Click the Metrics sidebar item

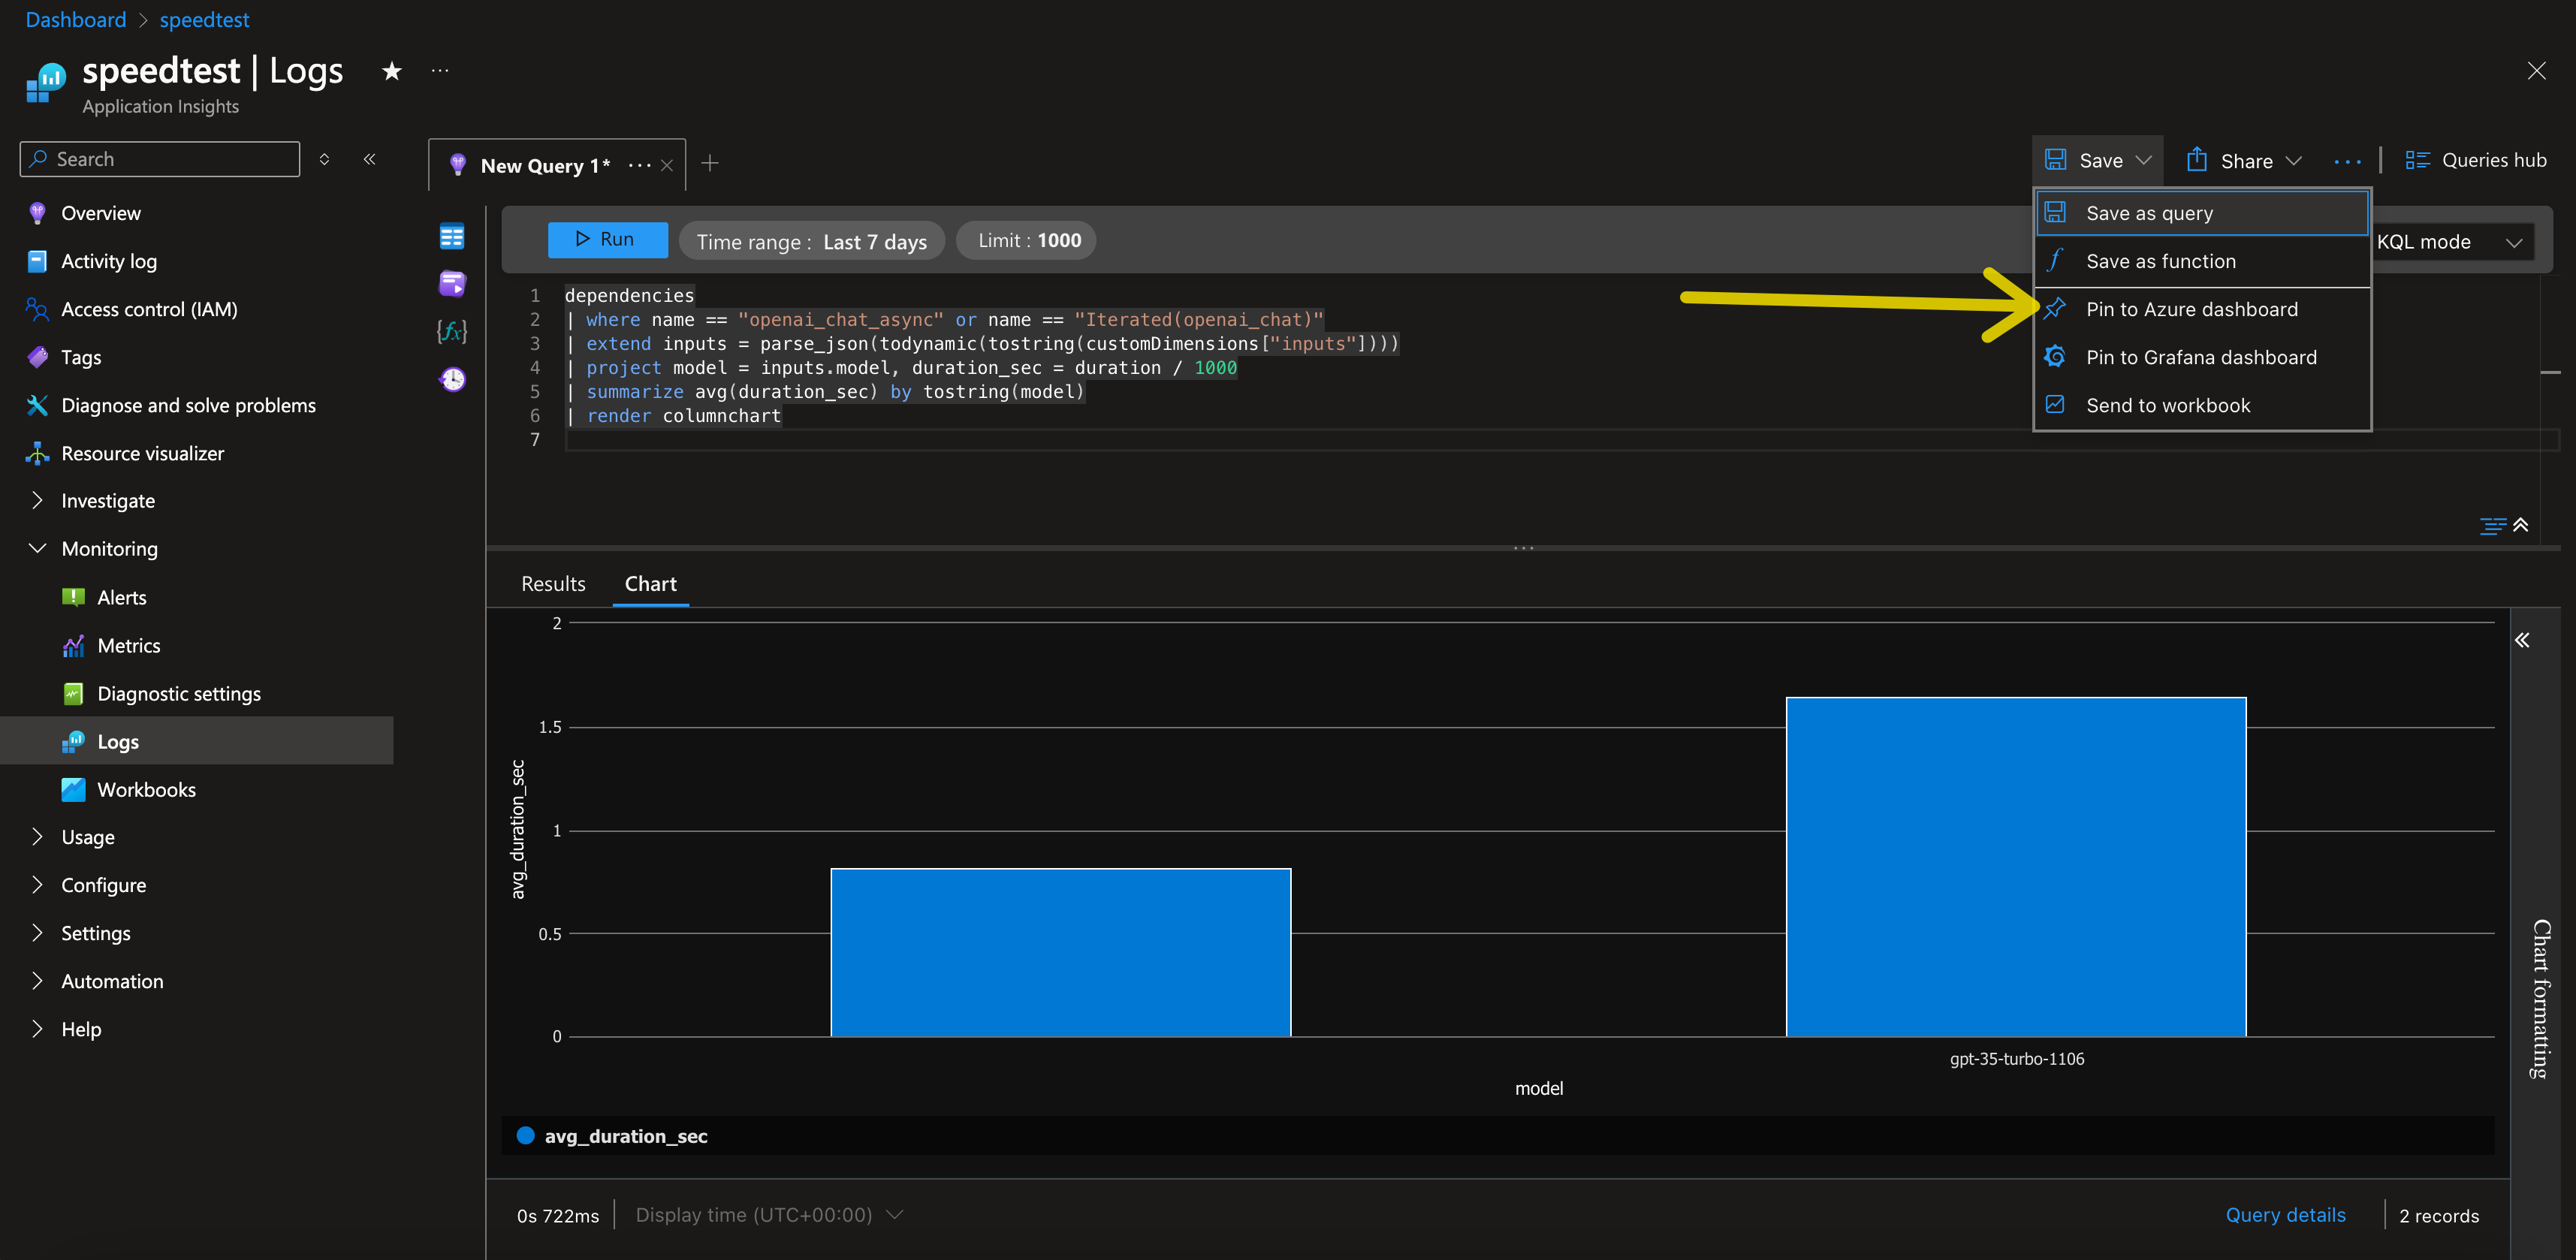tap(128, 646)
